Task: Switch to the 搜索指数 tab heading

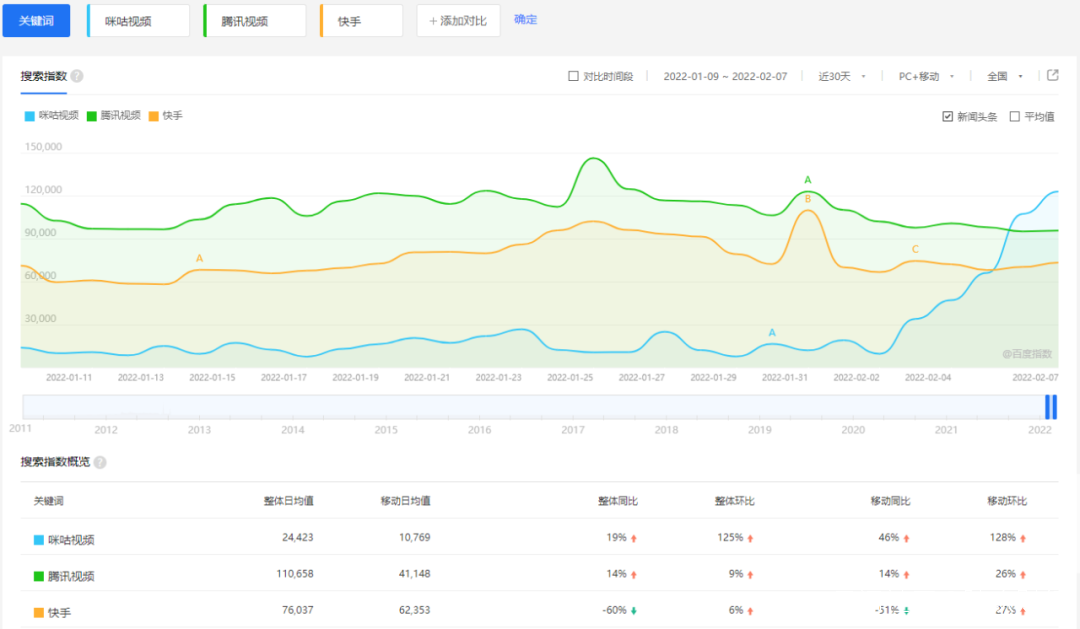Action: click(43, 76)
